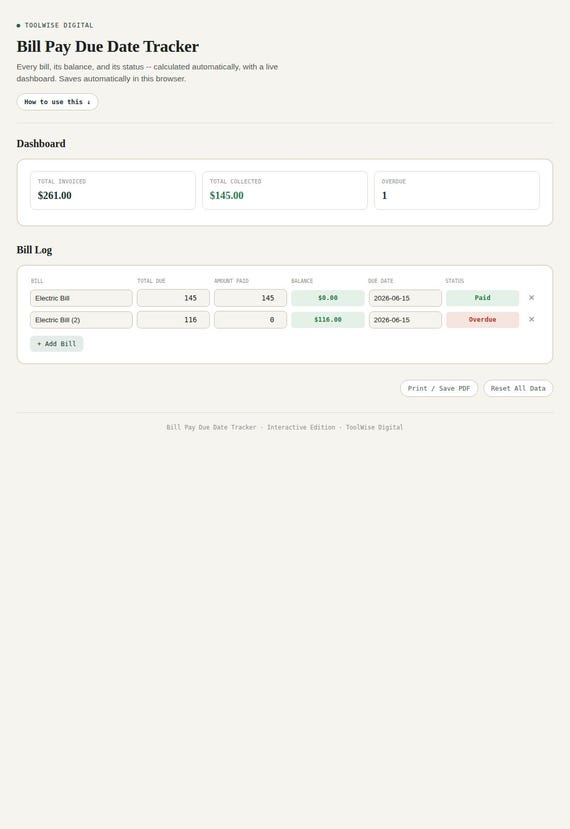Focus Amount Paid field showing 0
The image size is (570, 829).
[251, 320]
